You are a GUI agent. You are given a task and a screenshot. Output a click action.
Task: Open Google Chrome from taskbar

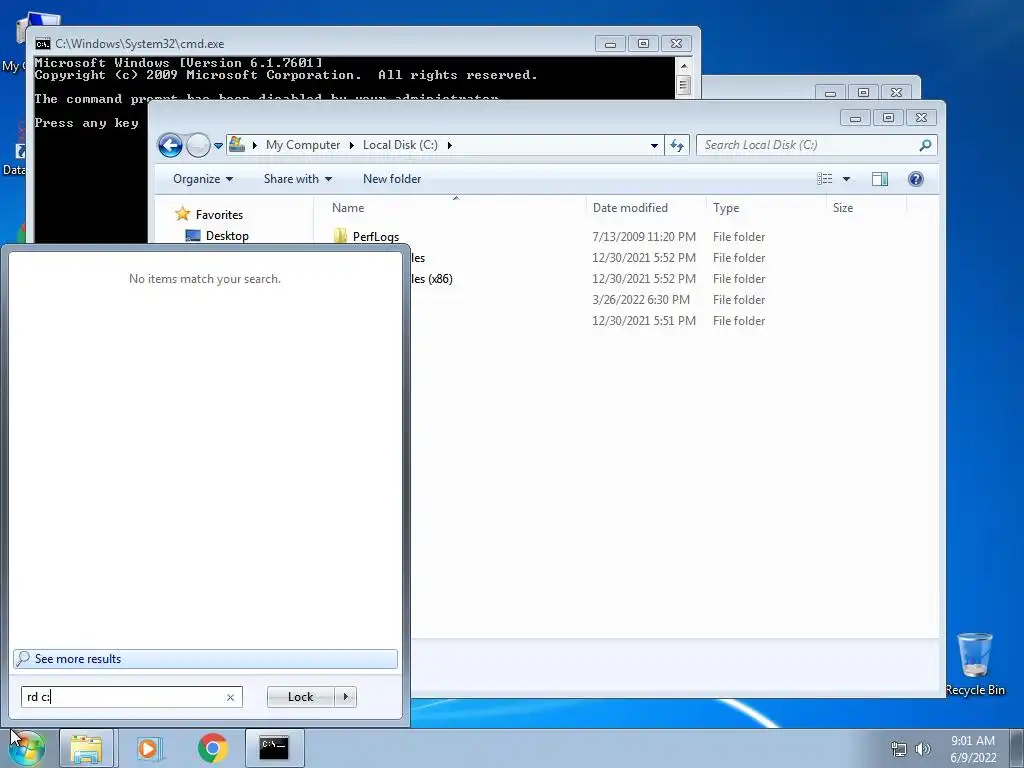212,748
